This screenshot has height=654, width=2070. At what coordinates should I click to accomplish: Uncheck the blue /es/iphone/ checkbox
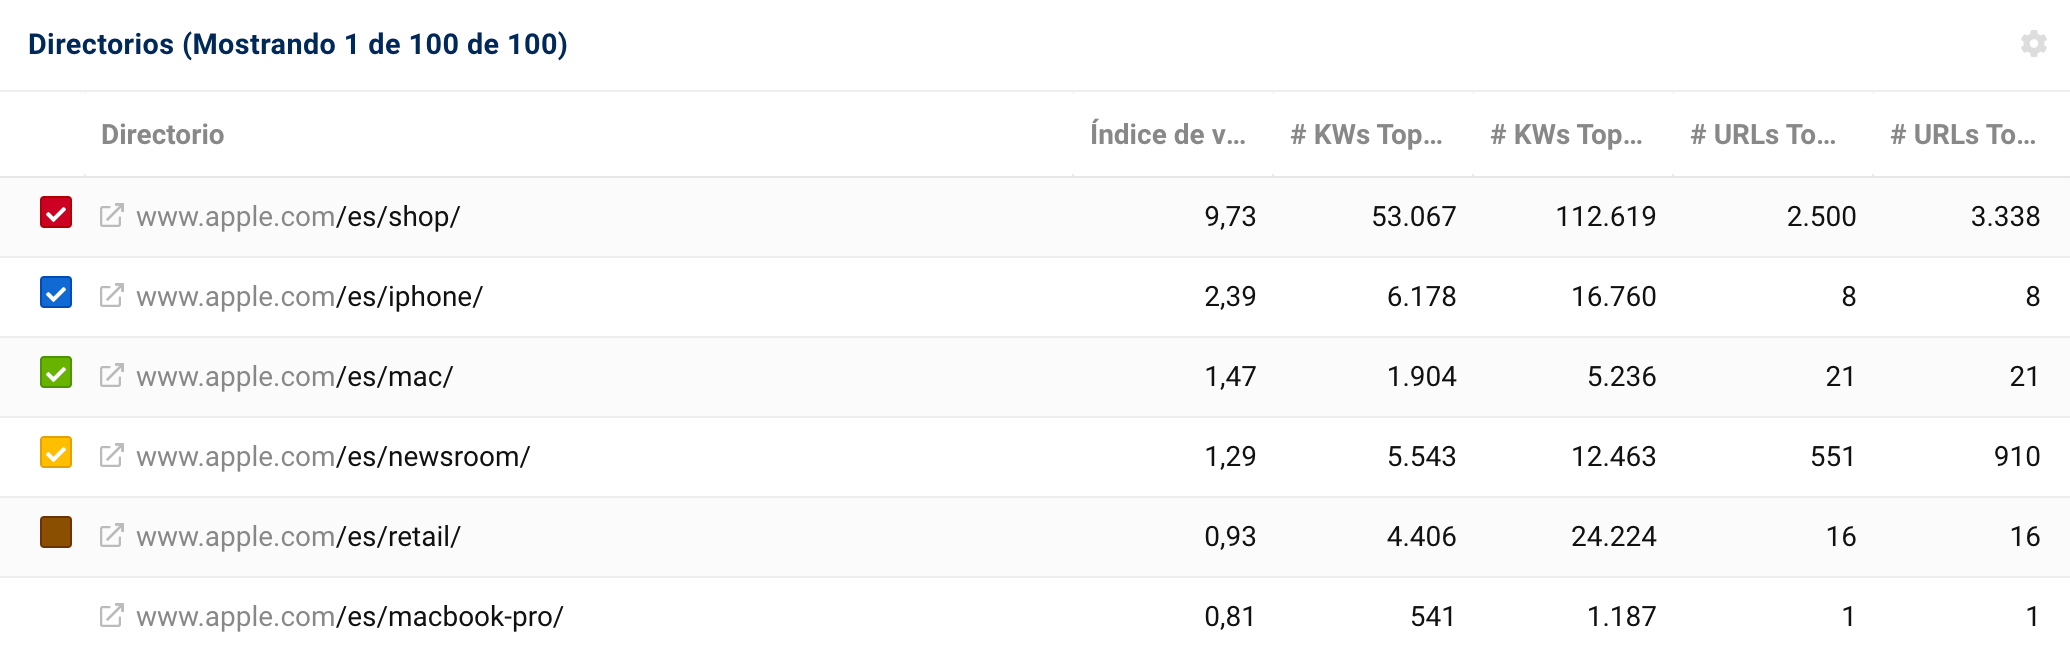click(x=56, y=293)
